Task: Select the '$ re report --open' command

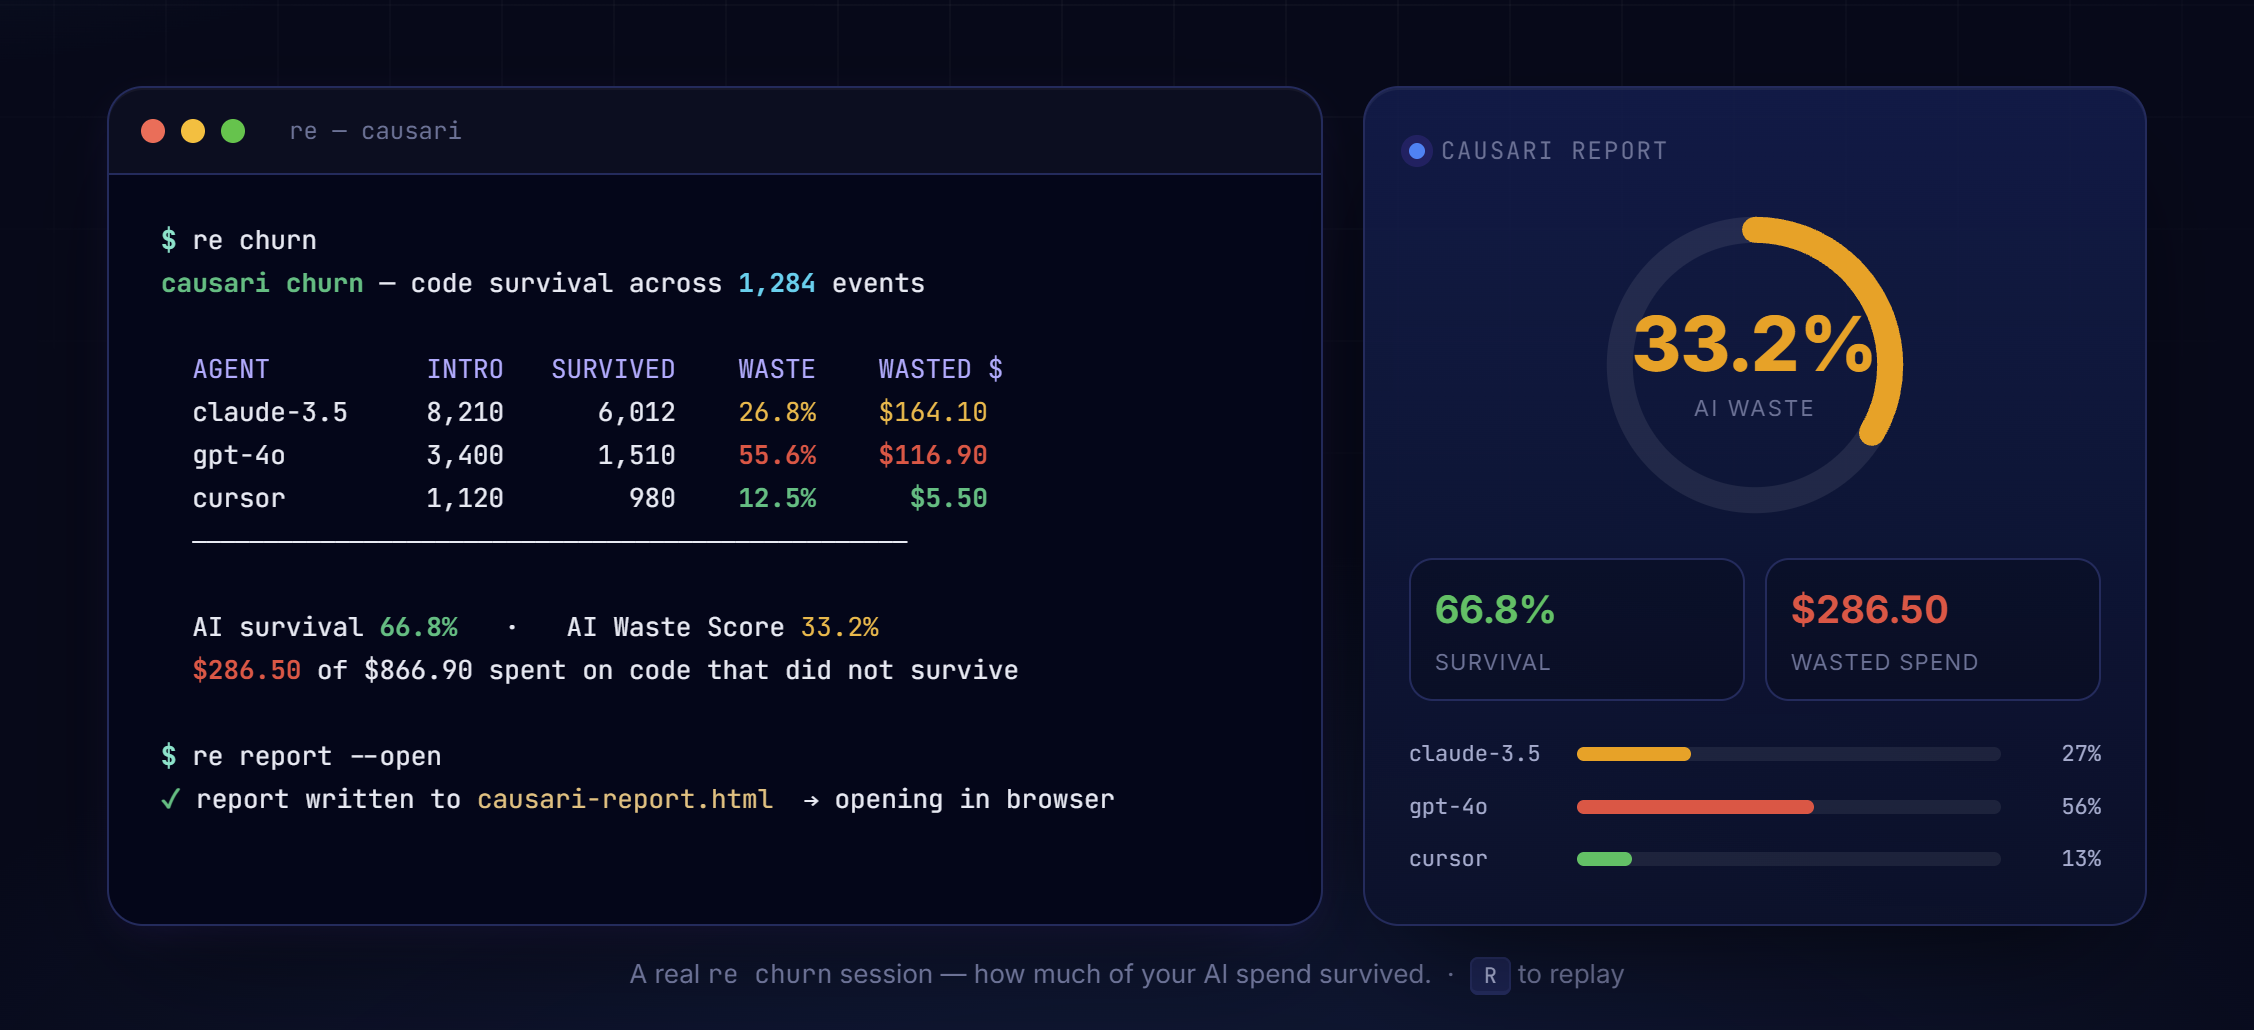Action: tap(301, 756)
